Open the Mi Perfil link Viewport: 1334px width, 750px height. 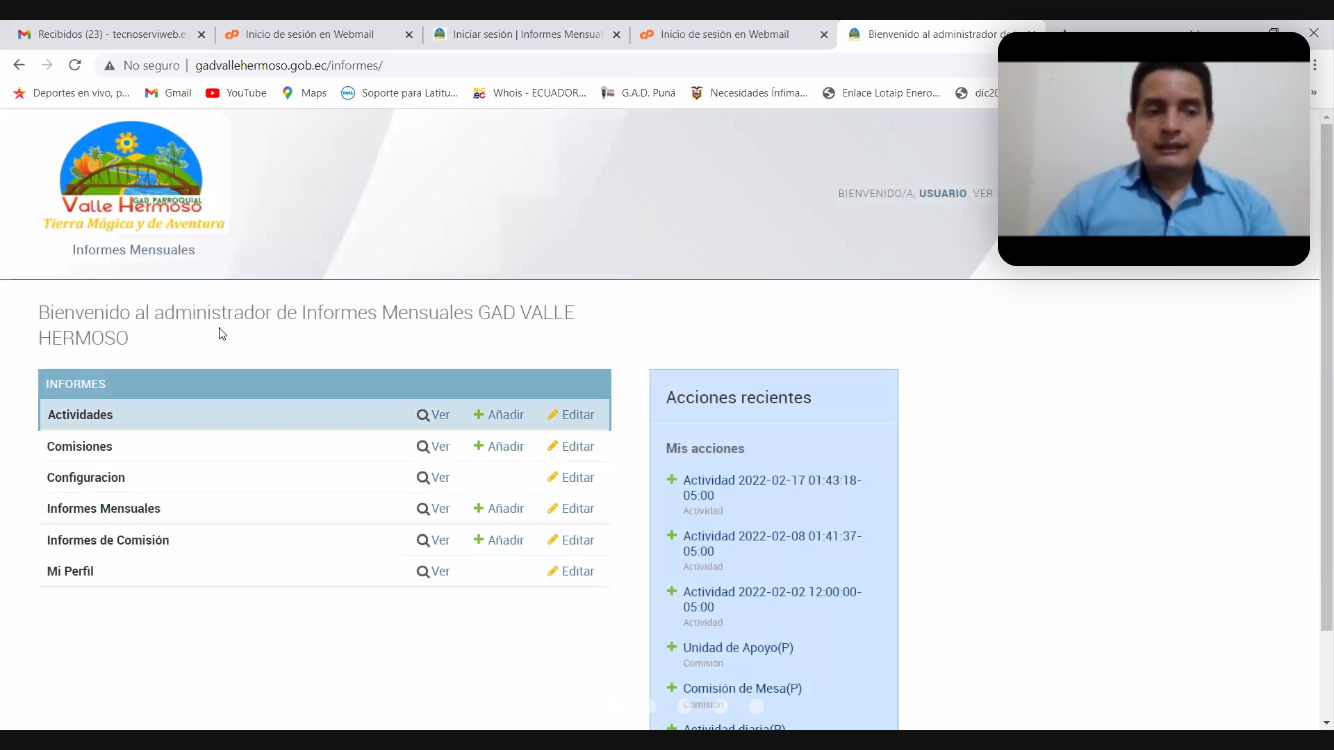(70, 572)
